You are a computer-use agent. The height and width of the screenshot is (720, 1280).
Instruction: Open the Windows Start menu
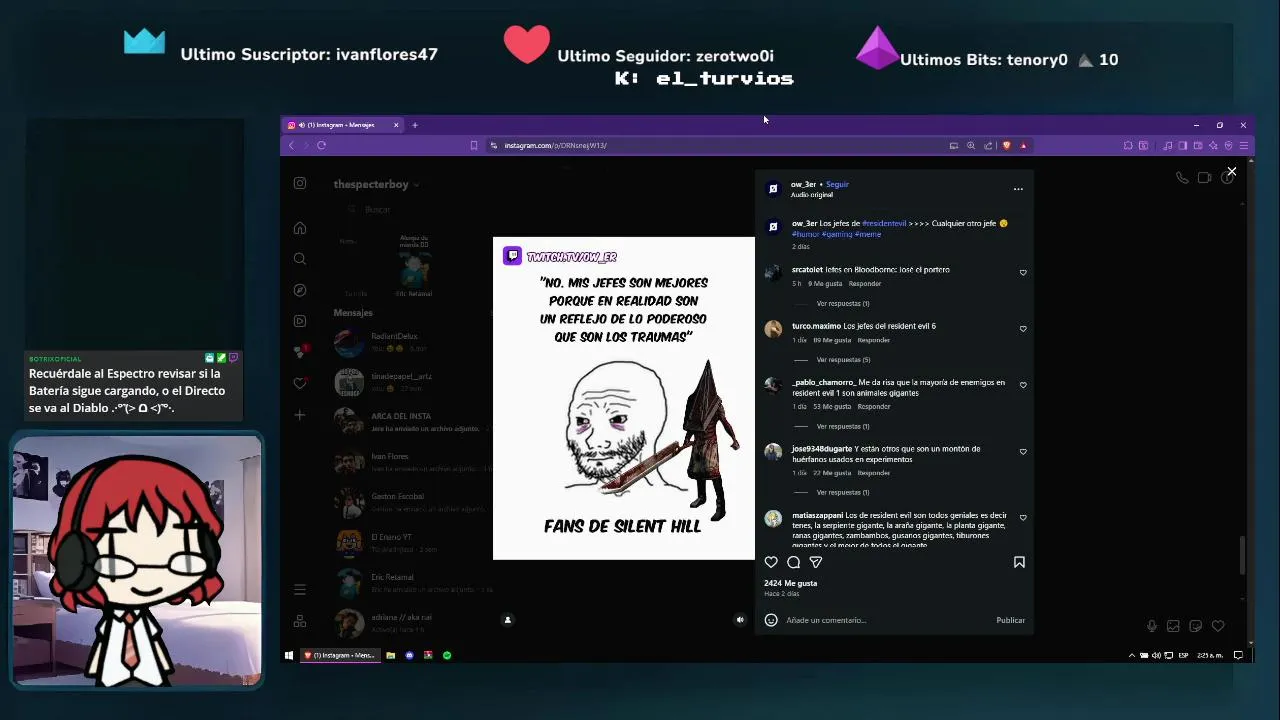click(289, 655)
